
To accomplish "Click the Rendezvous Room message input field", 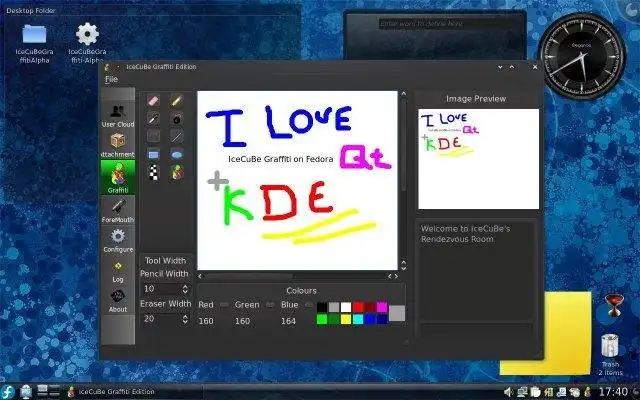I will [x=476, y=329].
